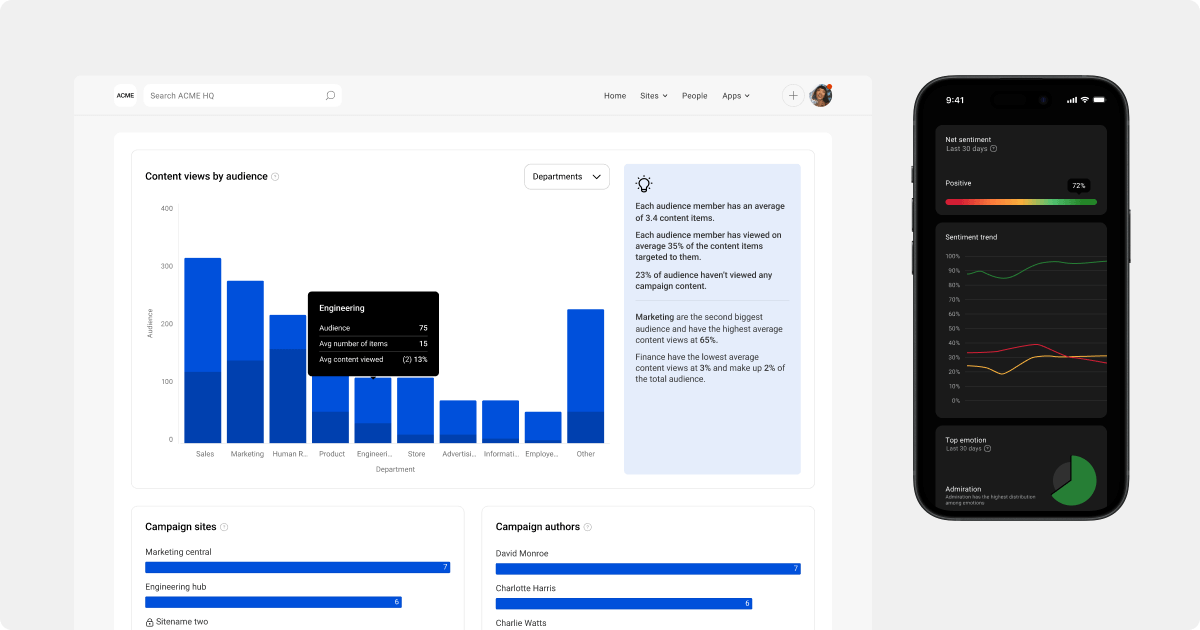Click the David Monroe name
The image size is (1200, 630).
pyautogui.click(x=522, y=553)
